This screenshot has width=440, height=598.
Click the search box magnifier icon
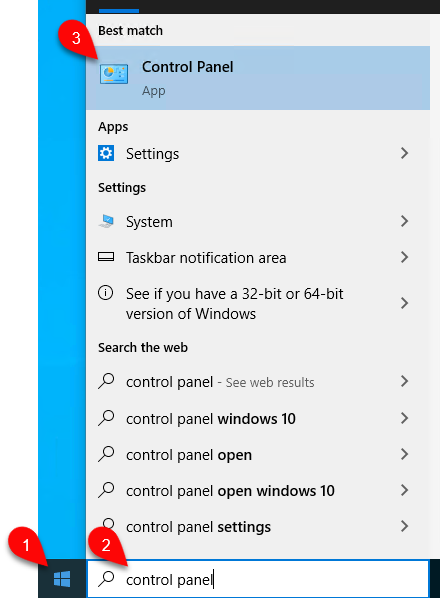pos(106,579)
